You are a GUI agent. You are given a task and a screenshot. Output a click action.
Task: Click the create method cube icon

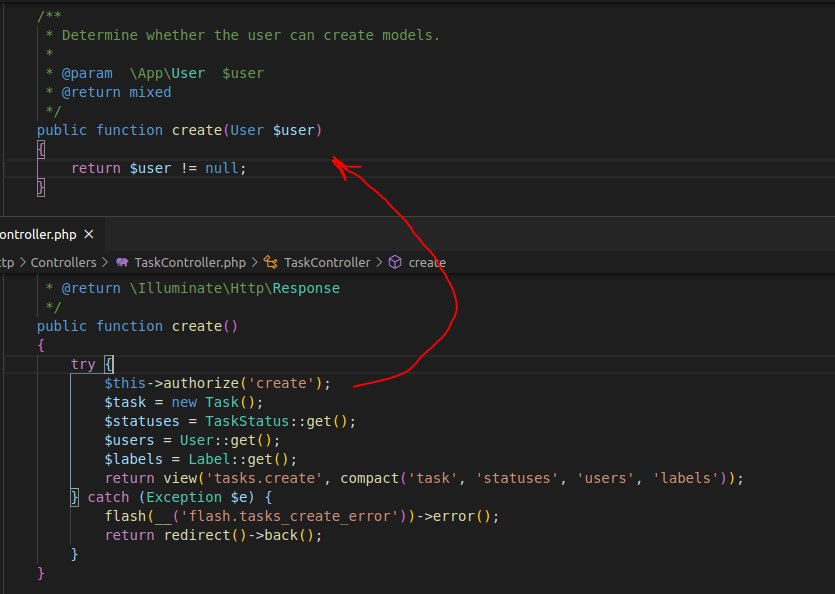(395, 262)
